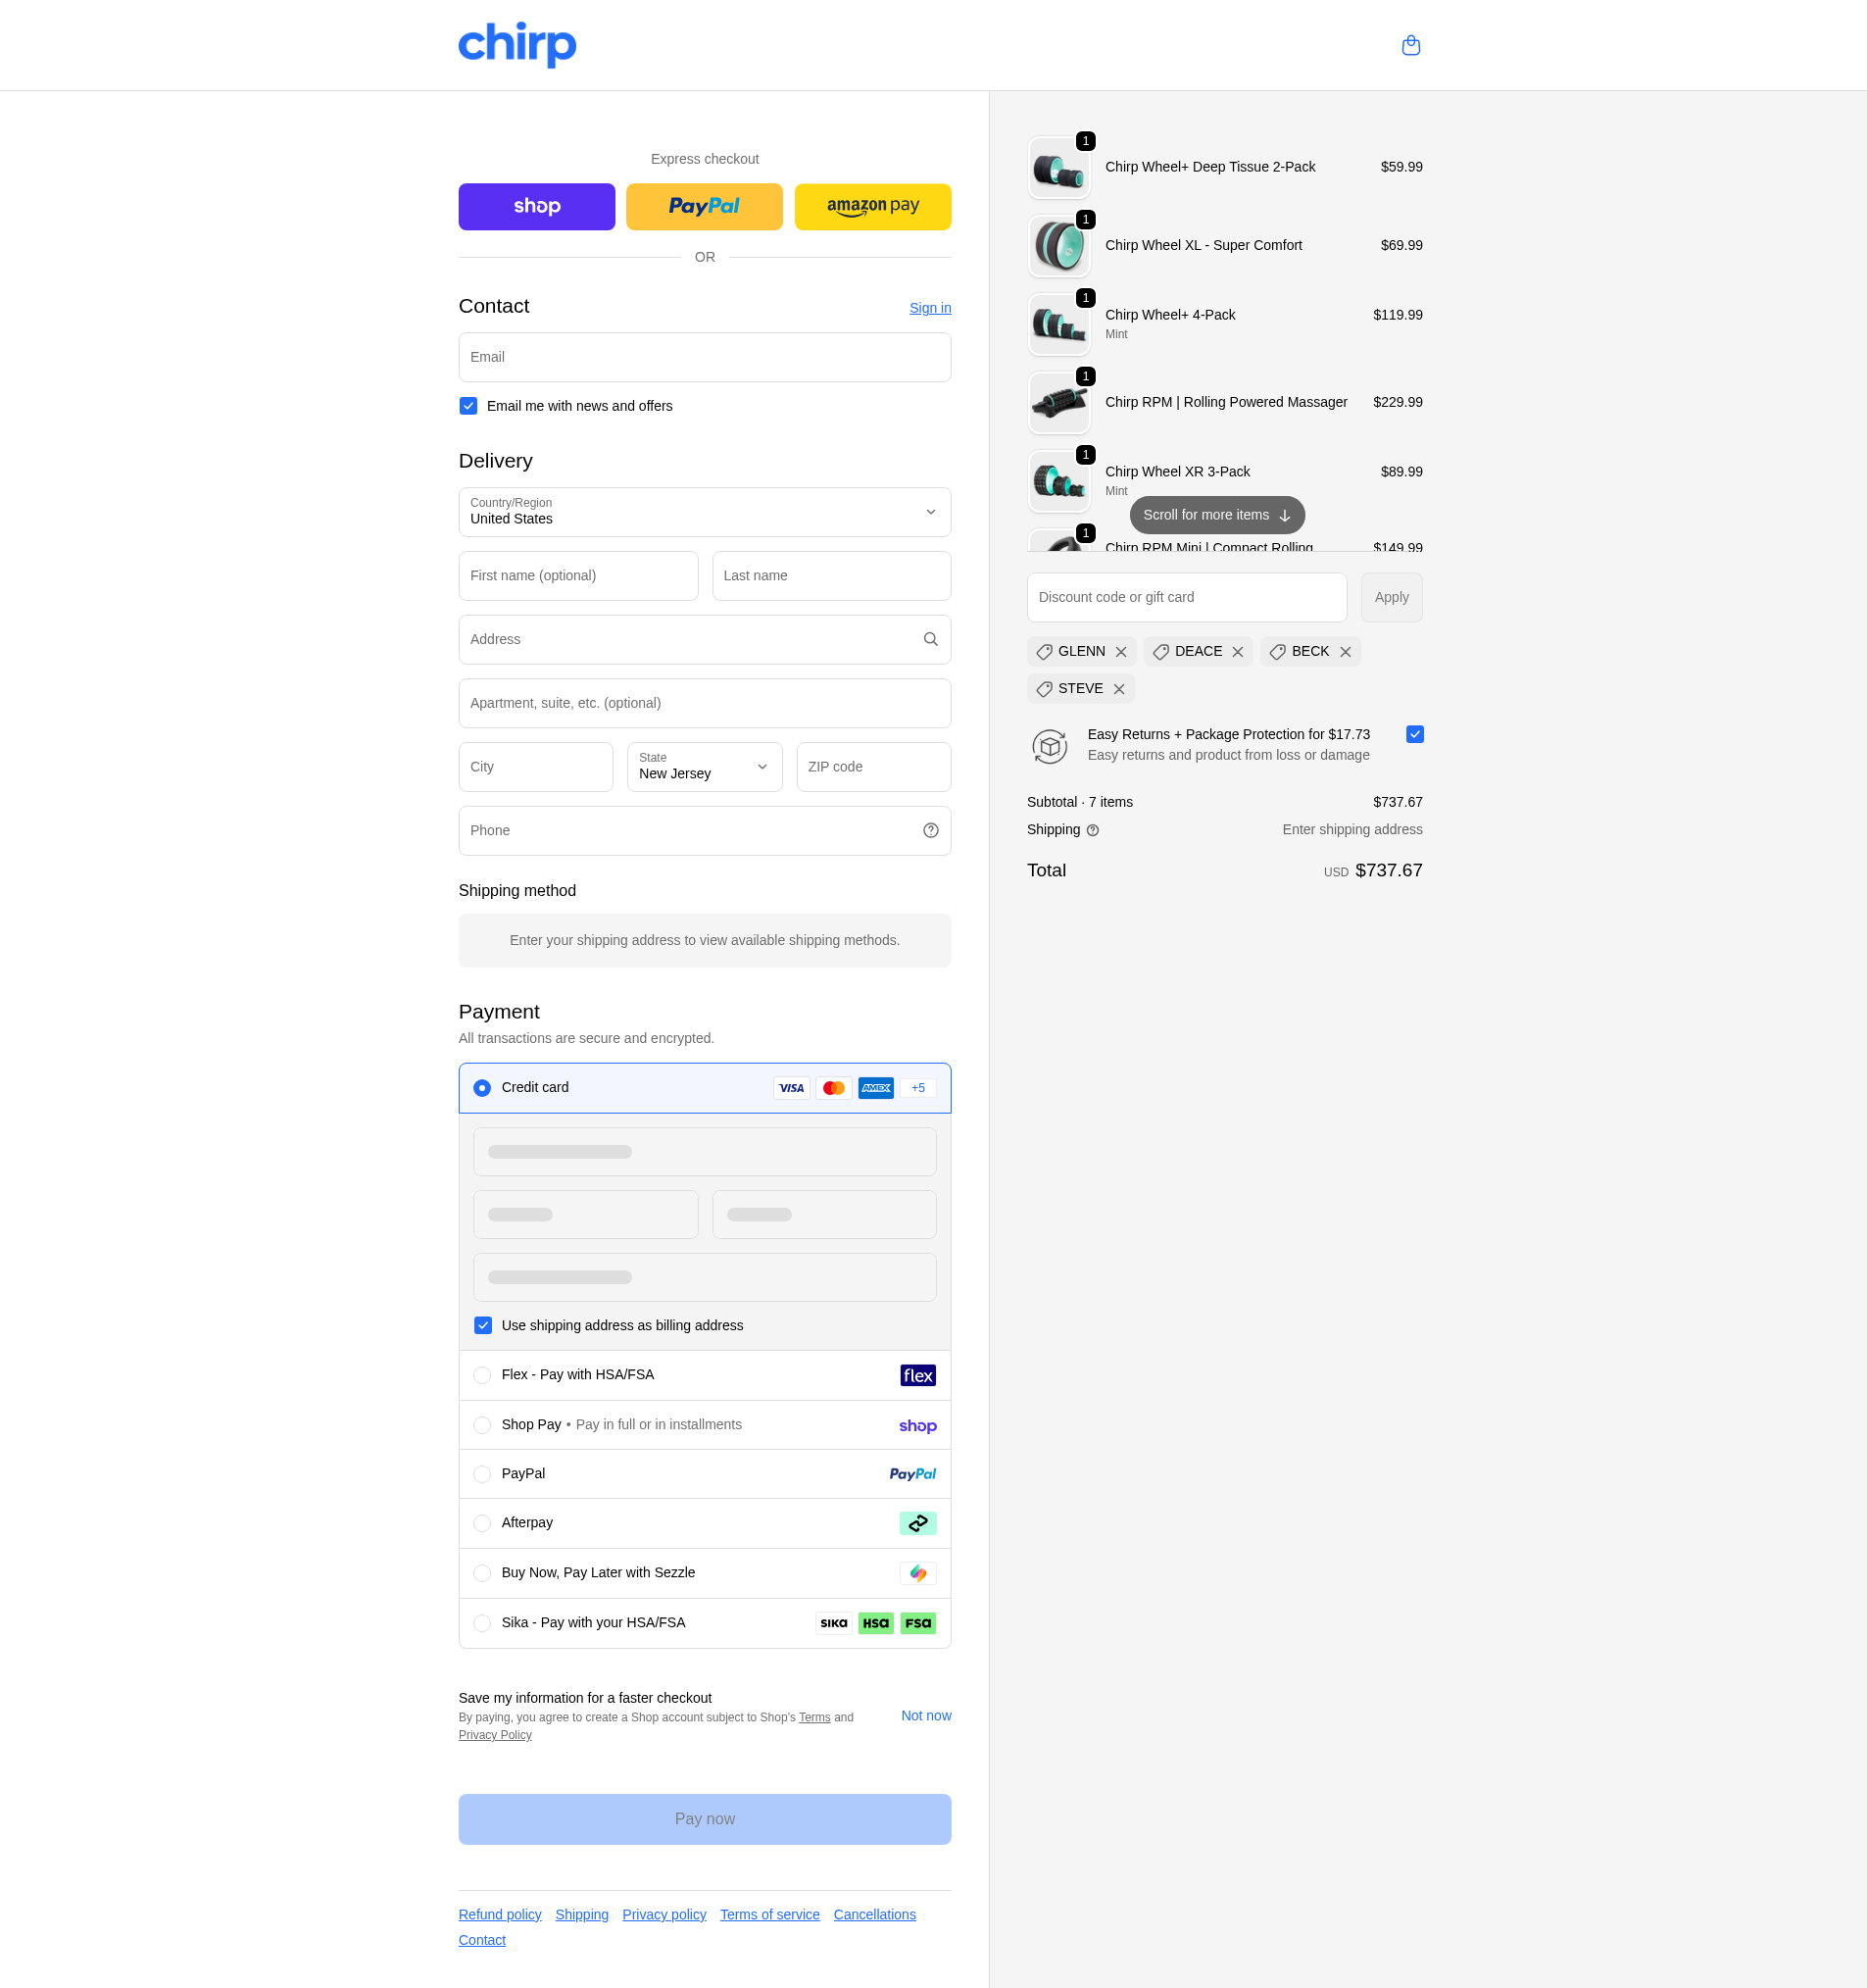Open the shopping bag cart icon
Screen dimensions: 1867x1988
coord(1410,45)
